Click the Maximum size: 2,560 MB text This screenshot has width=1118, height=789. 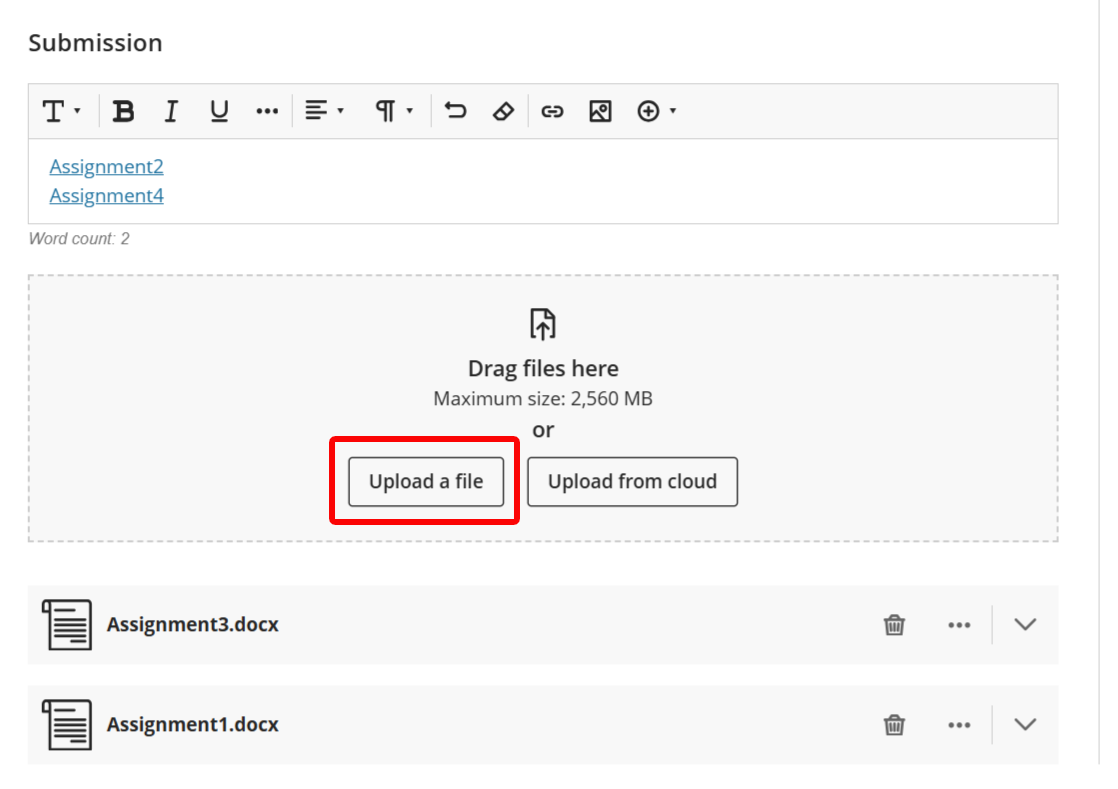click(543, 398)
